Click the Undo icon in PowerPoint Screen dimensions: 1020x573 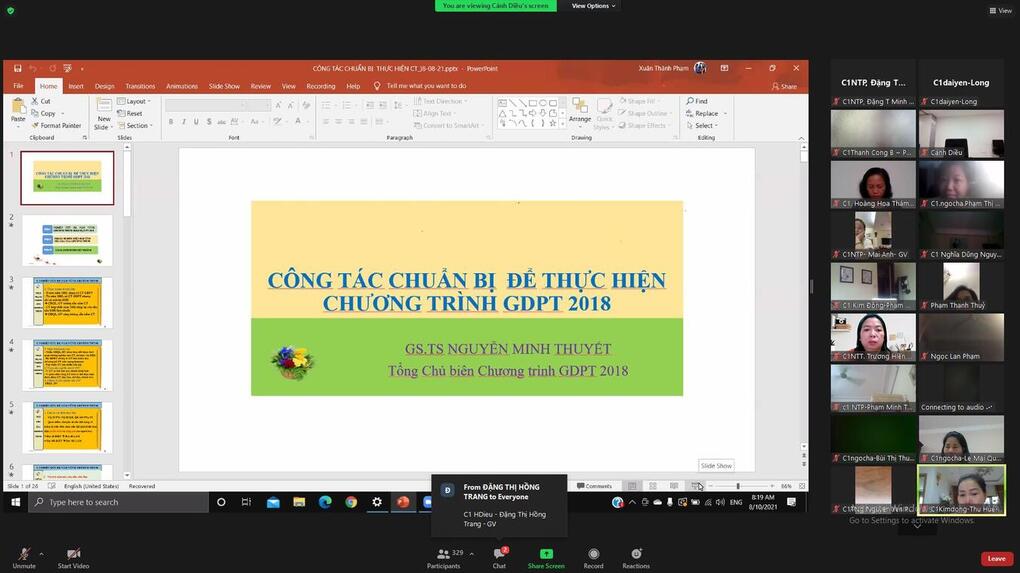(x=33, y=68)
